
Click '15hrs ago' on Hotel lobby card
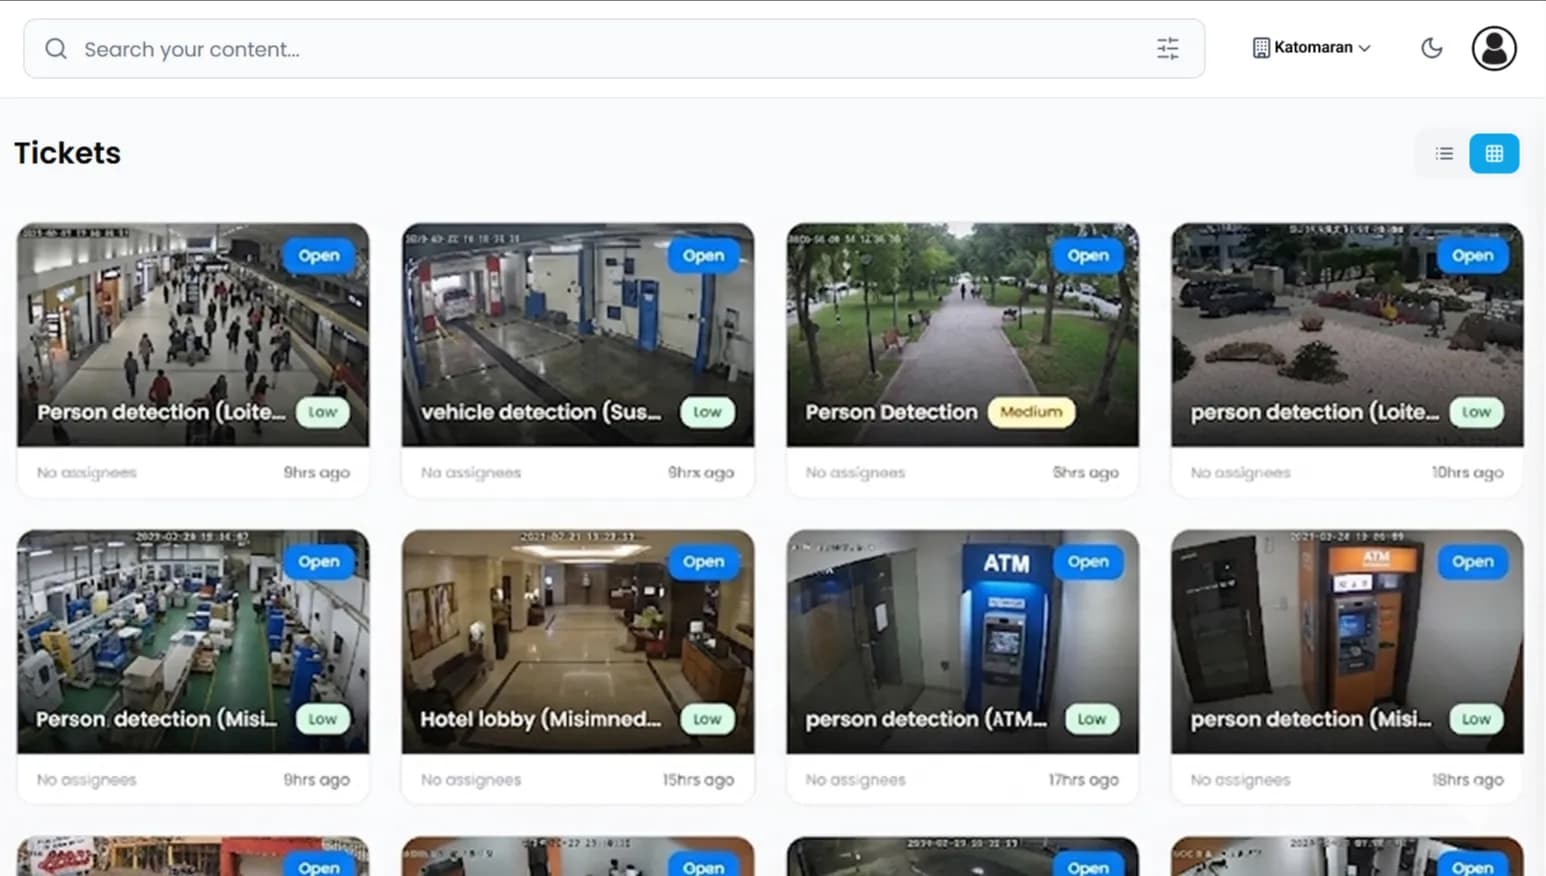point(698,780)
